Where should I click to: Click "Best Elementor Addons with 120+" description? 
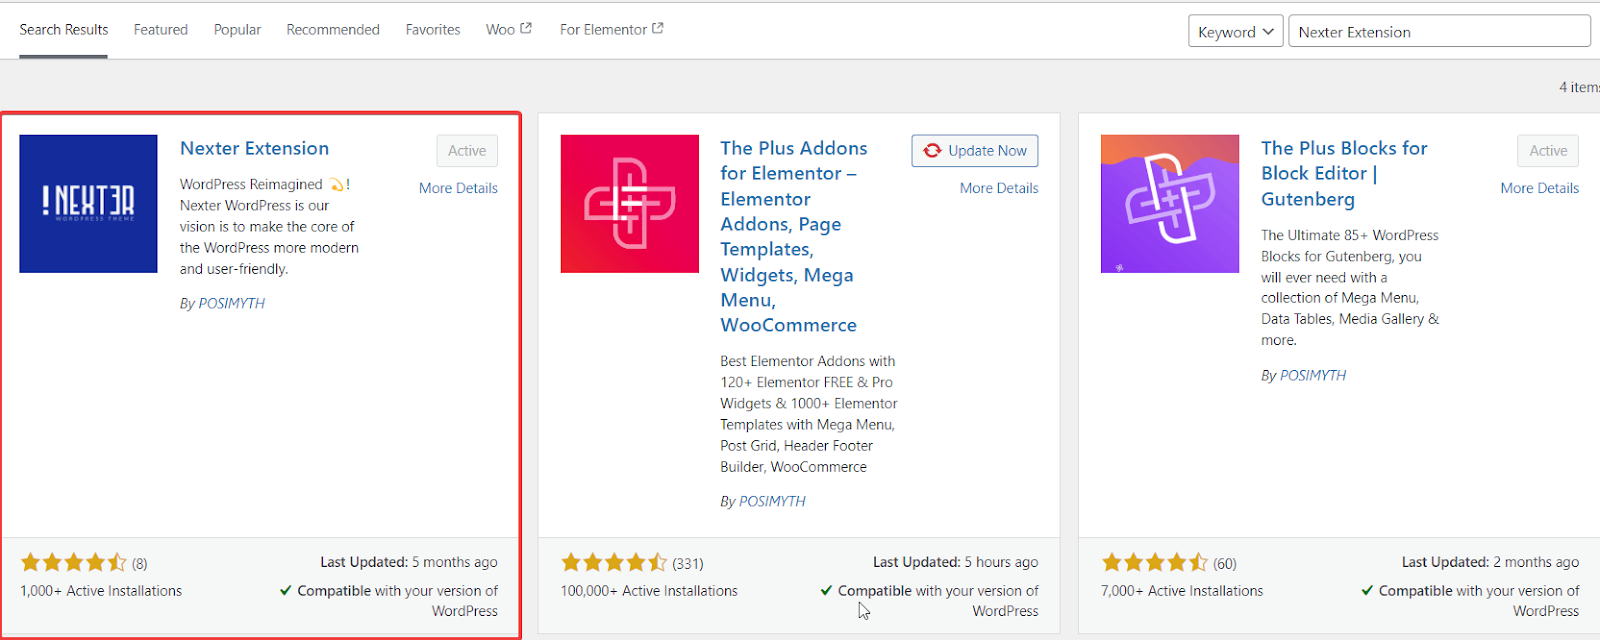point(809,414)
